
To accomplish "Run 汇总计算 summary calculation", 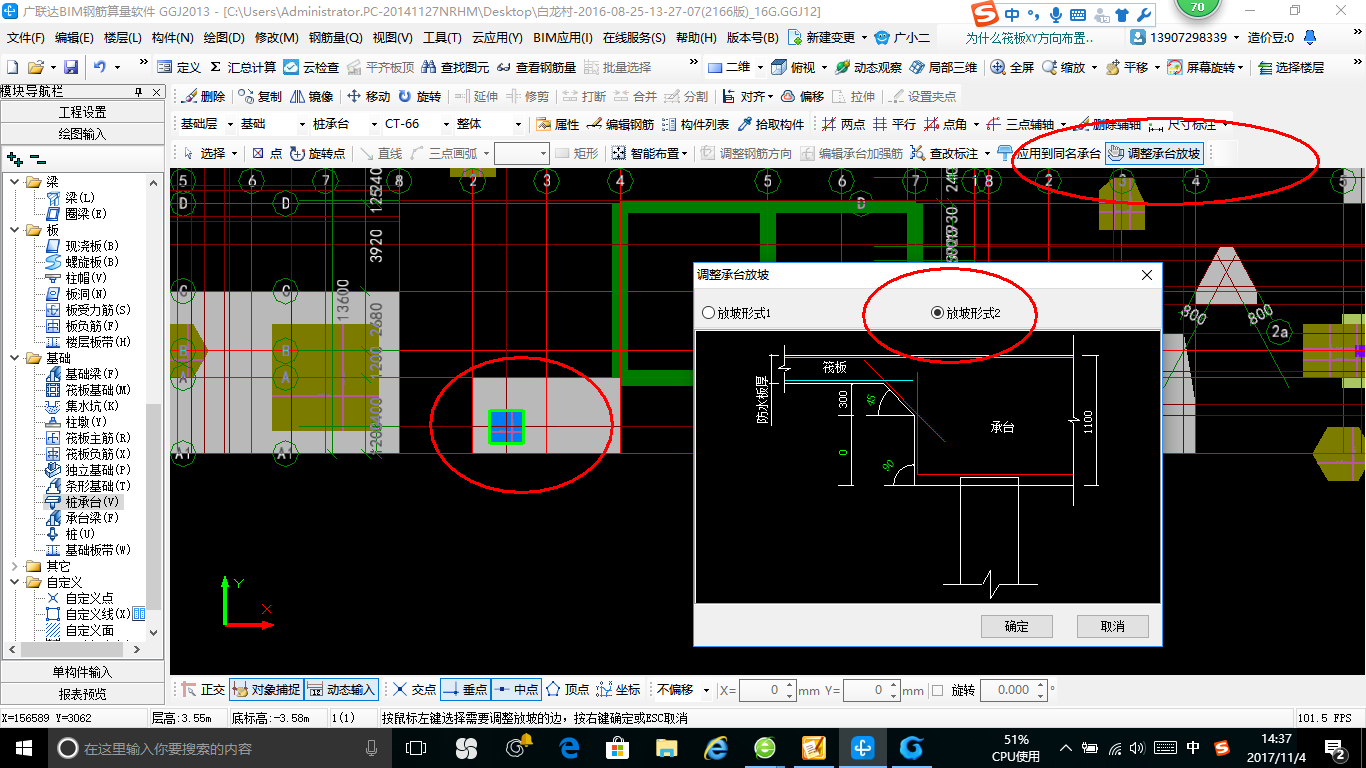I will [243, 67].
